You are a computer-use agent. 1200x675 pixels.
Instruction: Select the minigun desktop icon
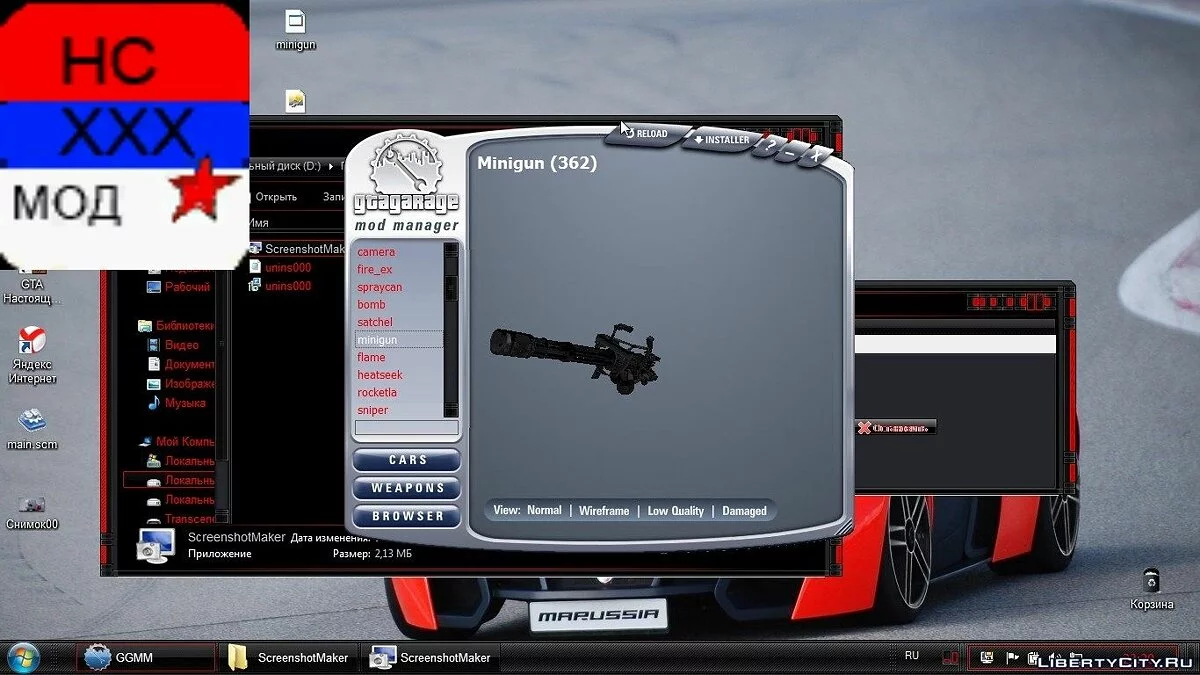[295, 24]
